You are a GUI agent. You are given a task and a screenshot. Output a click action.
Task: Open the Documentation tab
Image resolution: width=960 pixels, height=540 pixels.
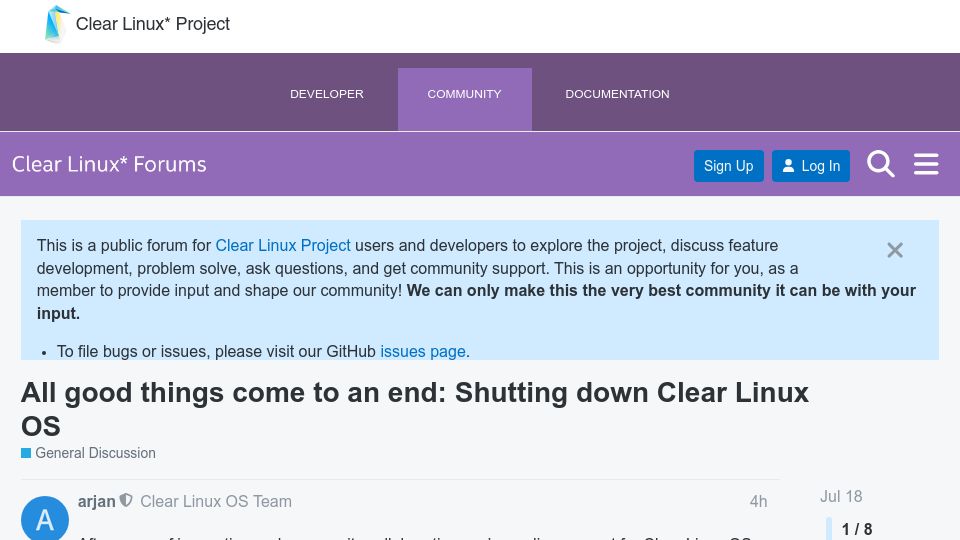(x=617, y=94)
